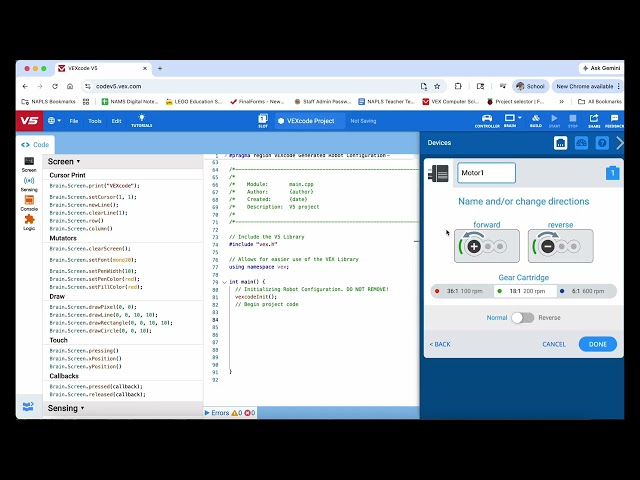Reload the page with browser refresh icon
Image resolution: width=640 pixels, height=480 pixels.
[x=55, y=86]
